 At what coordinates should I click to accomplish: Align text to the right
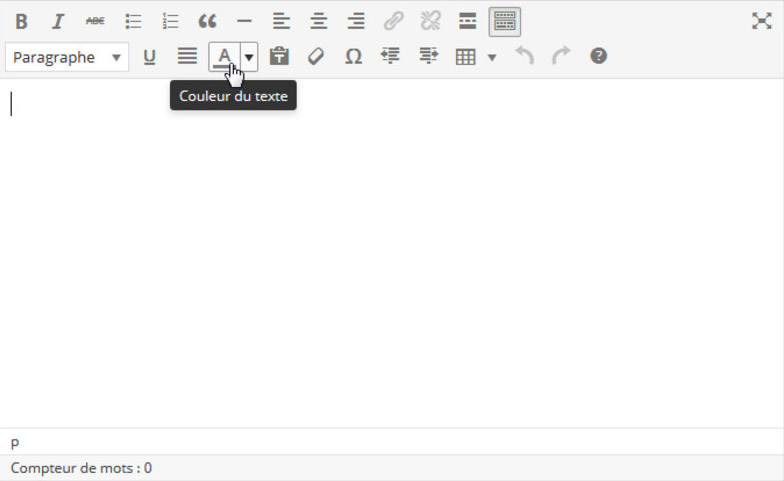coord(356,22)
